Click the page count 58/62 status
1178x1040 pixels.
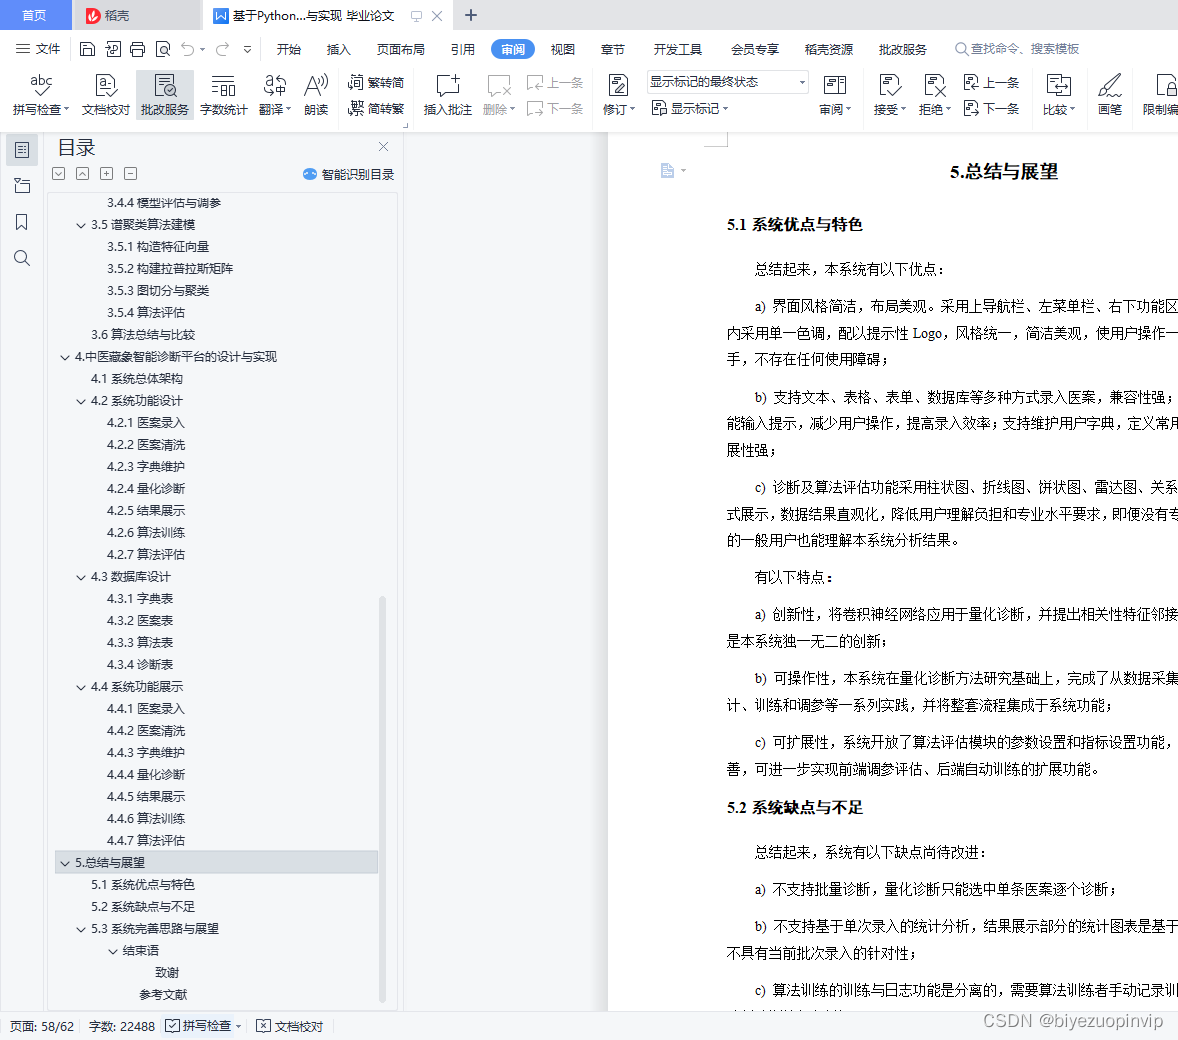(x=42, y=1026)
